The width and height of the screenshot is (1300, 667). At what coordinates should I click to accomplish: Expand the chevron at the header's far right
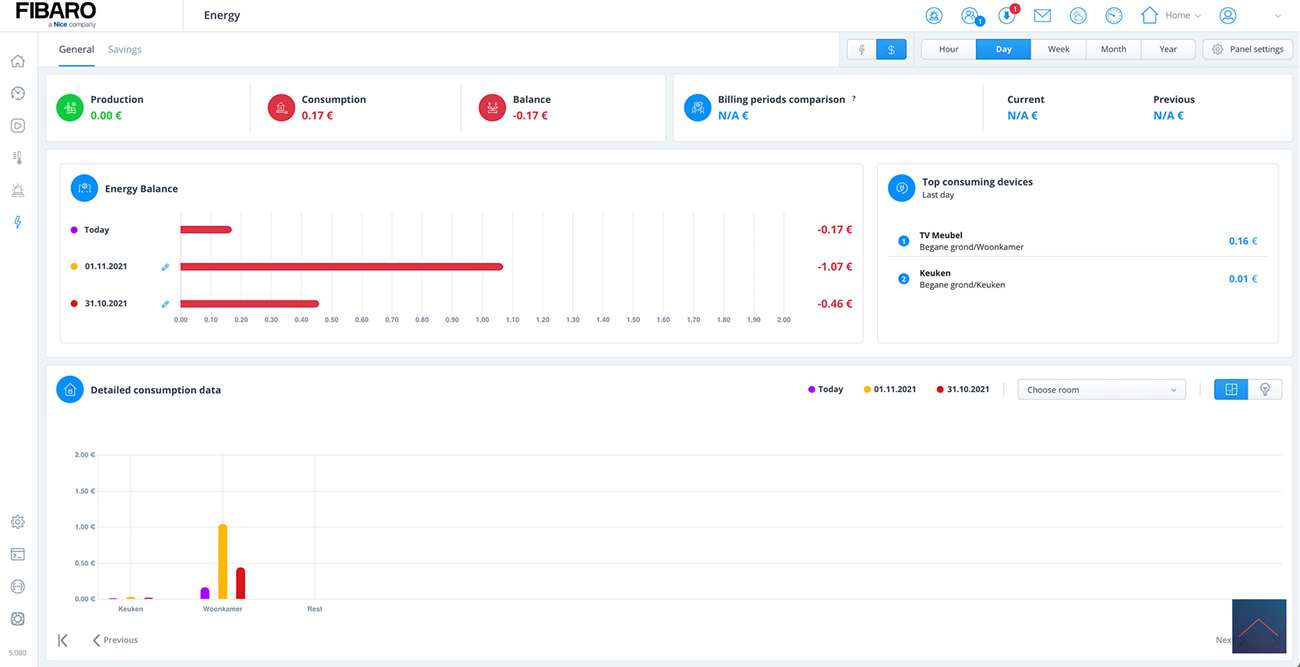[1277, 16]
